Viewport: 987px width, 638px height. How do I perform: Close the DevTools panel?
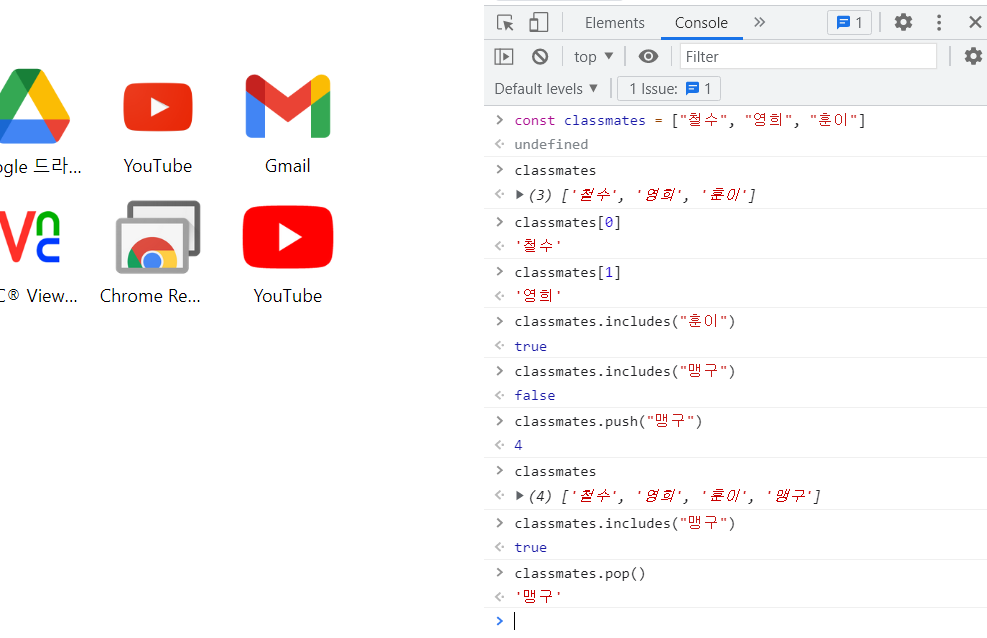point(975,23)
